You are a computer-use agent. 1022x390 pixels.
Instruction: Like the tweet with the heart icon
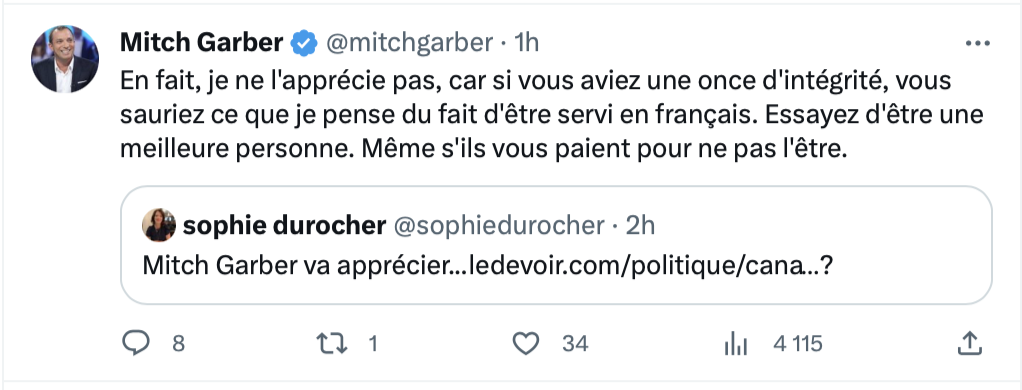[x=525, y=343]
